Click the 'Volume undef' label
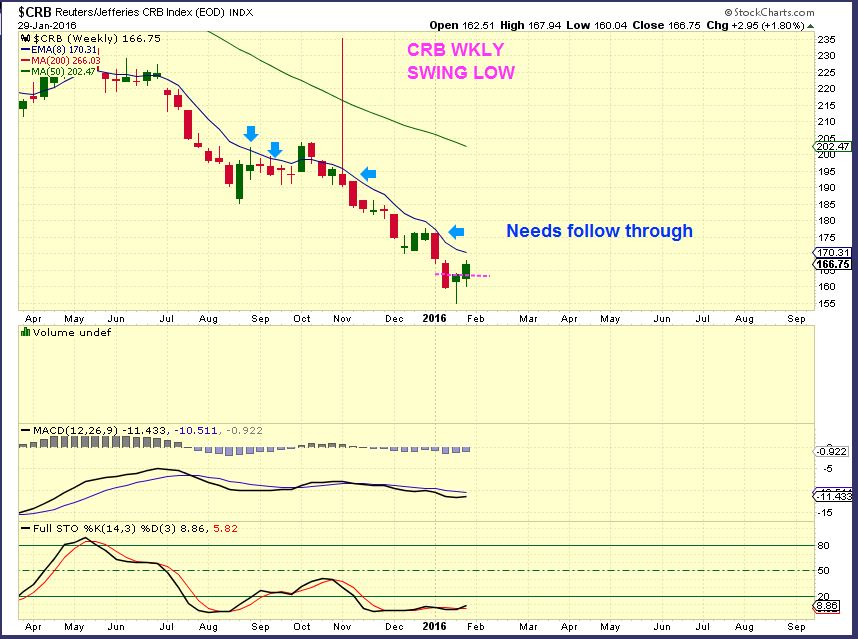Image resolution: width=858 pixels, height=639 pixels. tap(72, 332)
